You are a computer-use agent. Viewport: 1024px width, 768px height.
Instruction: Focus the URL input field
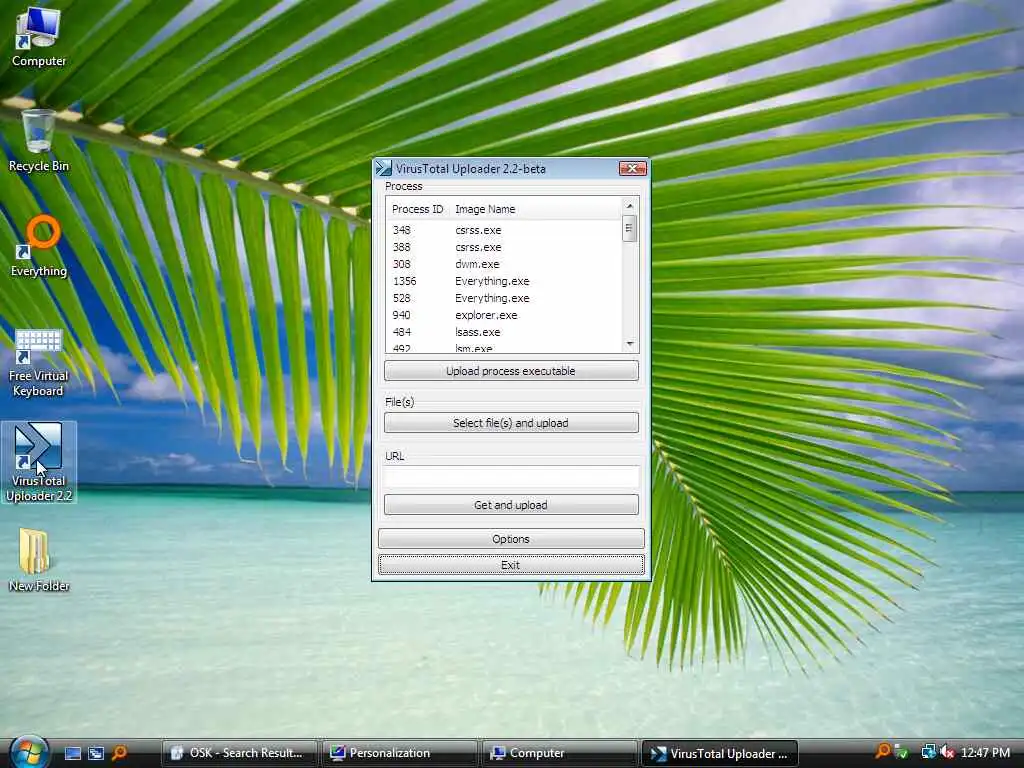[x=511, y=477]
